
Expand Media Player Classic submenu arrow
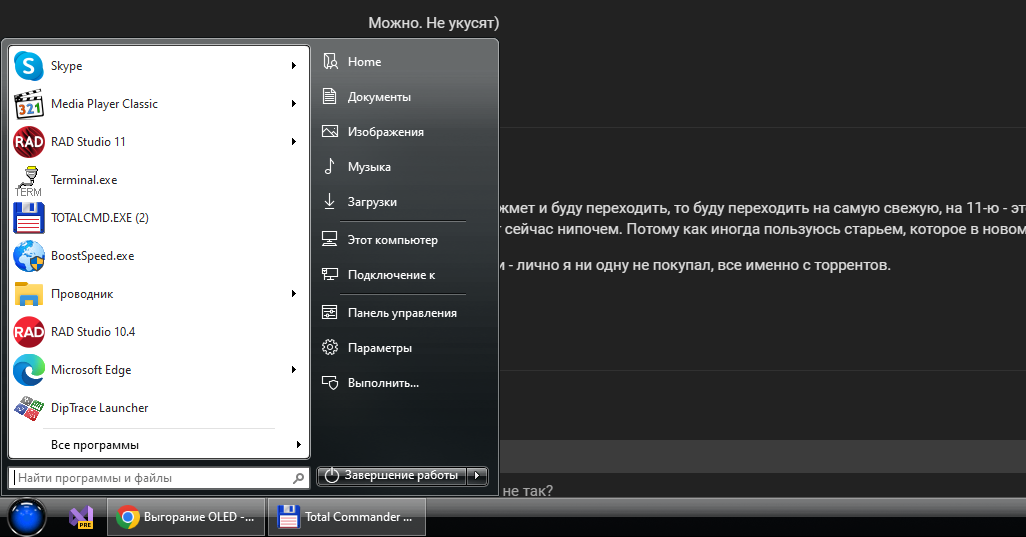pyautogui.click(x=294, y=103)
